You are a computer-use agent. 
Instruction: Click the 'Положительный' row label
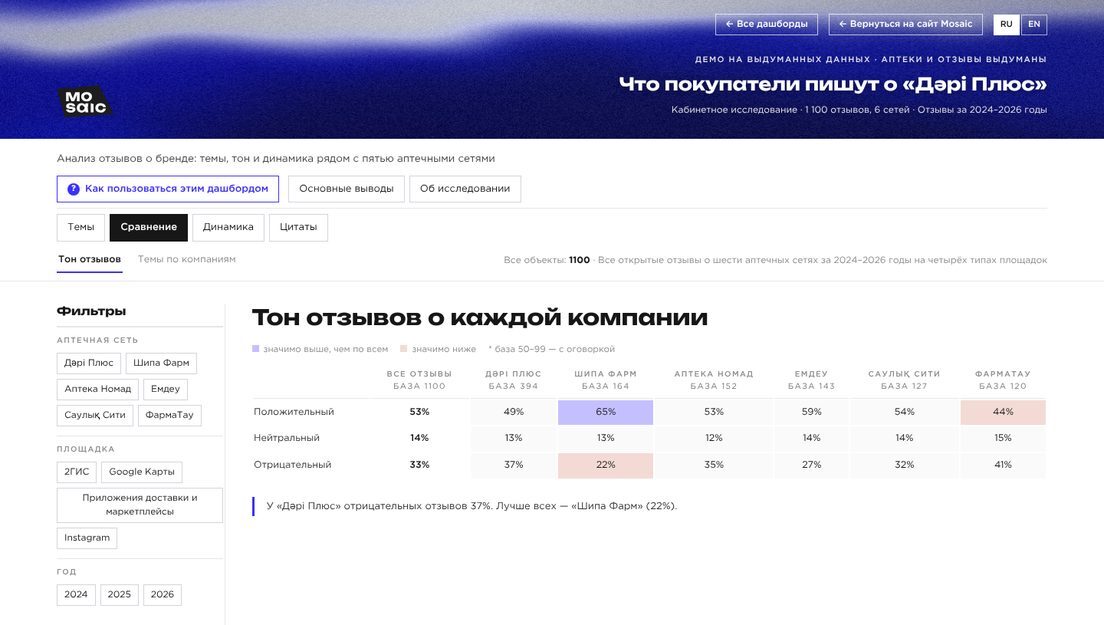(294, 412)
